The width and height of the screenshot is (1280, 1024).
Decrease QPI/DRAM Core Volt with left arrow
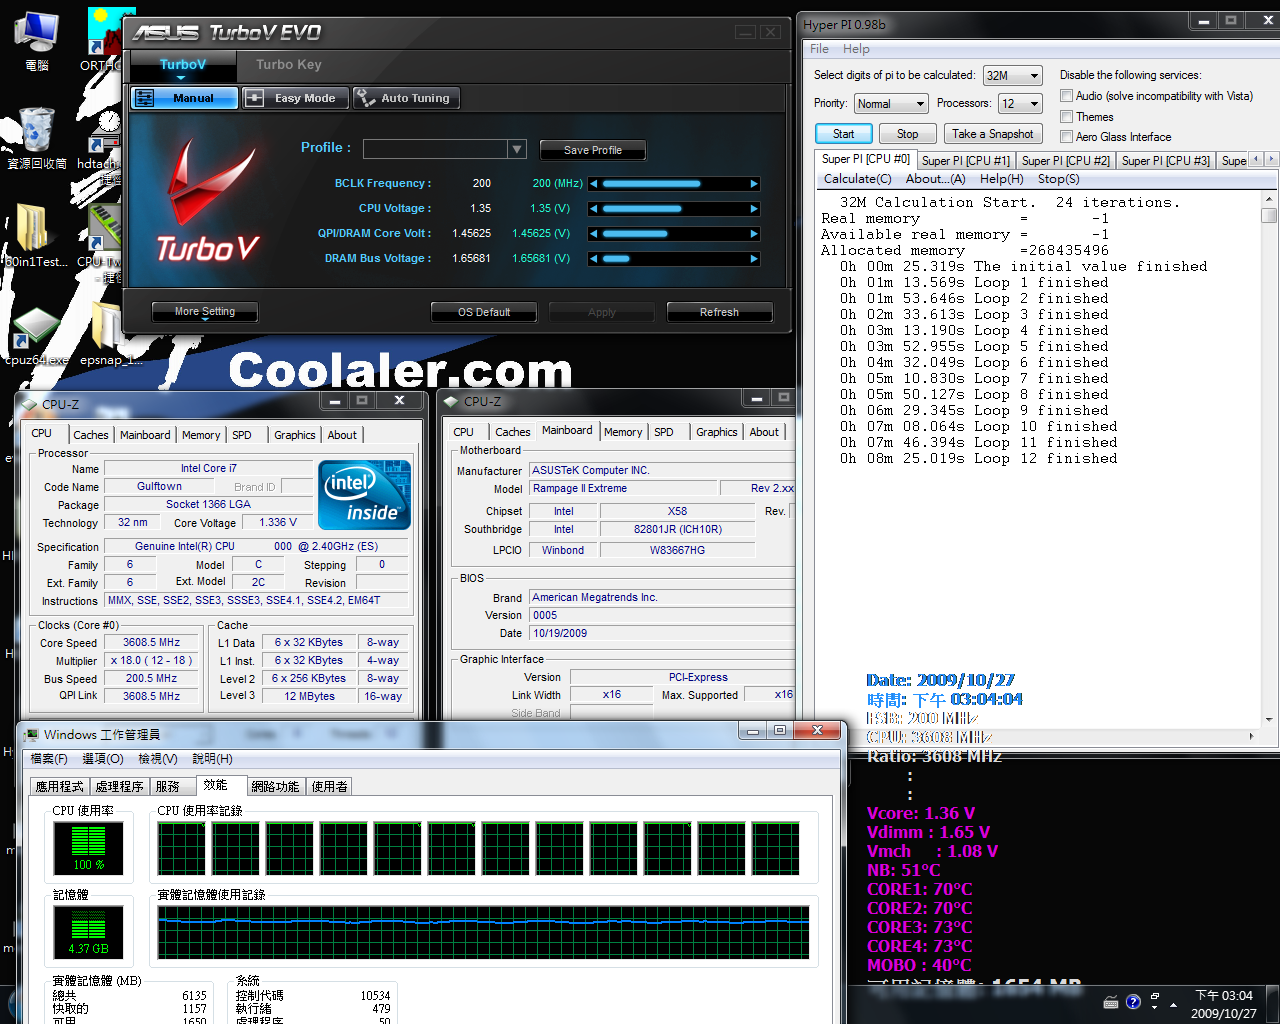click(x=593, y=234)
